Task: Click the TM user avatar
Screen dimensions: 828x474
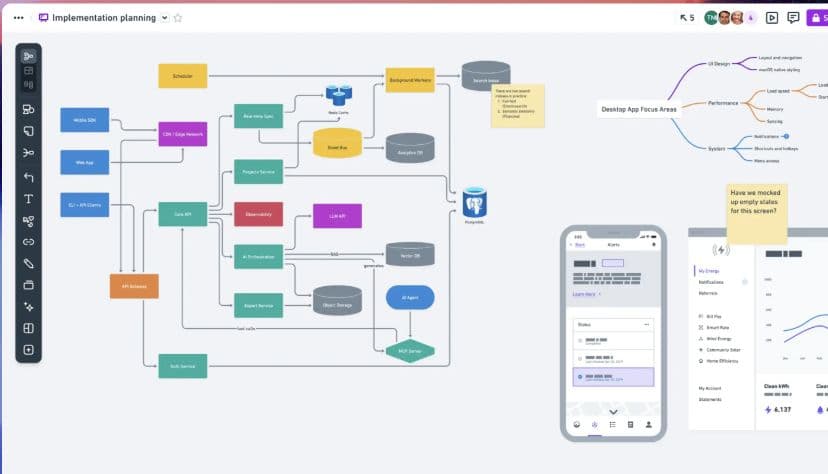Action: (x=711, y=18)
